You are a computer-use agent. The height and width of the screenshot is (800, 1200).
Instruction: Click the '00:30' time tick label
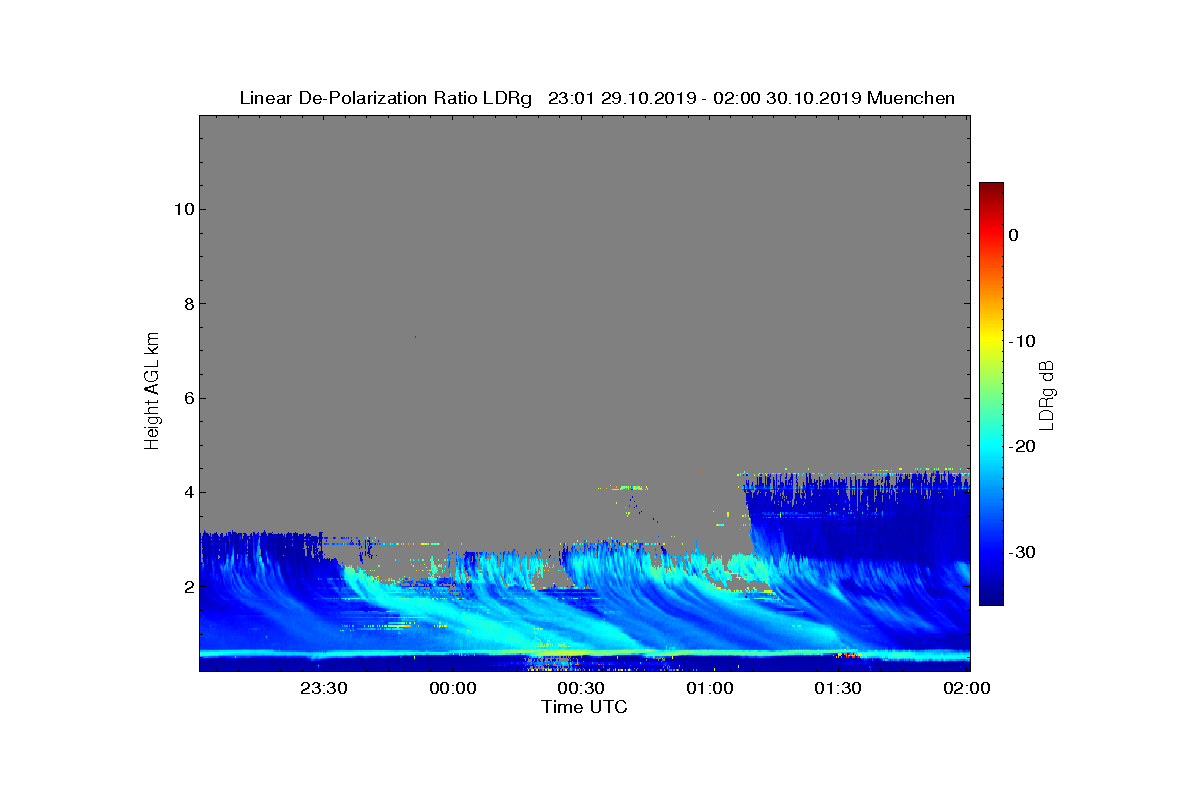pyautogui.click(x=581, y=688)
